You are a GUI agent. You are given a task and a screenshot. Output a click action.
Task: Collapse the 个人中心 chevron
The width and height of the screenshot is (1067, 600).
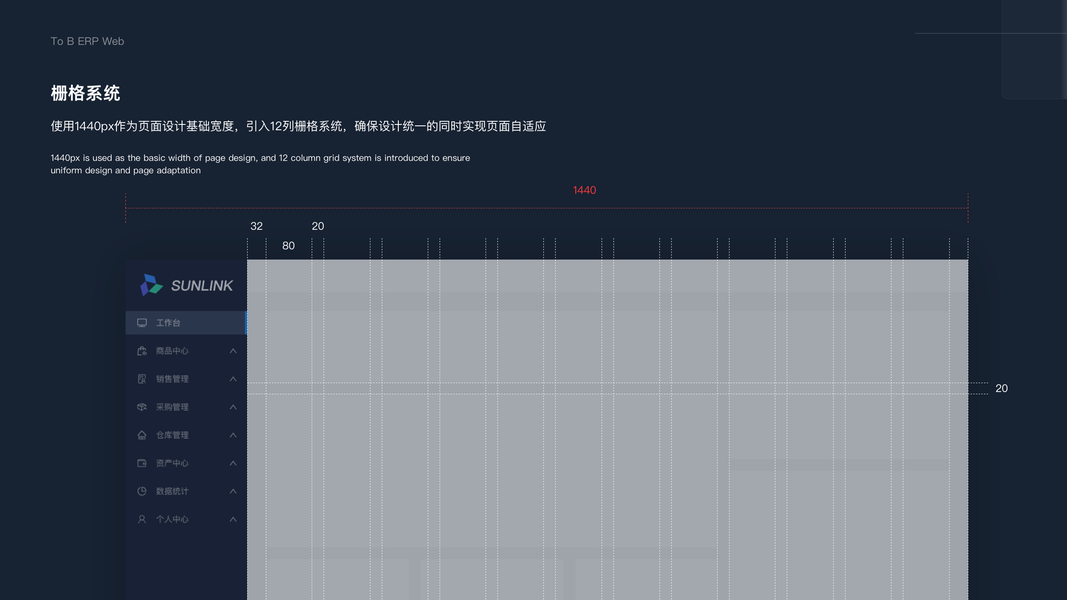click(233, 519)
